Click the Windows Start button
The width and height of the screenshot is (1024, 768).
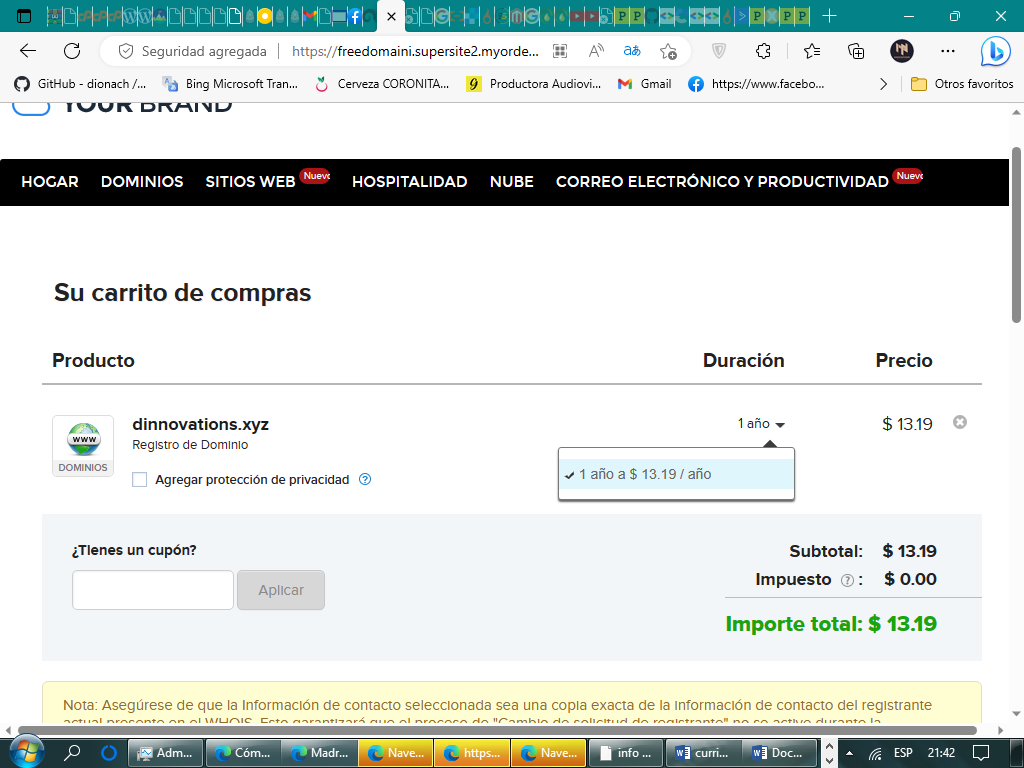tap(24, 752)
